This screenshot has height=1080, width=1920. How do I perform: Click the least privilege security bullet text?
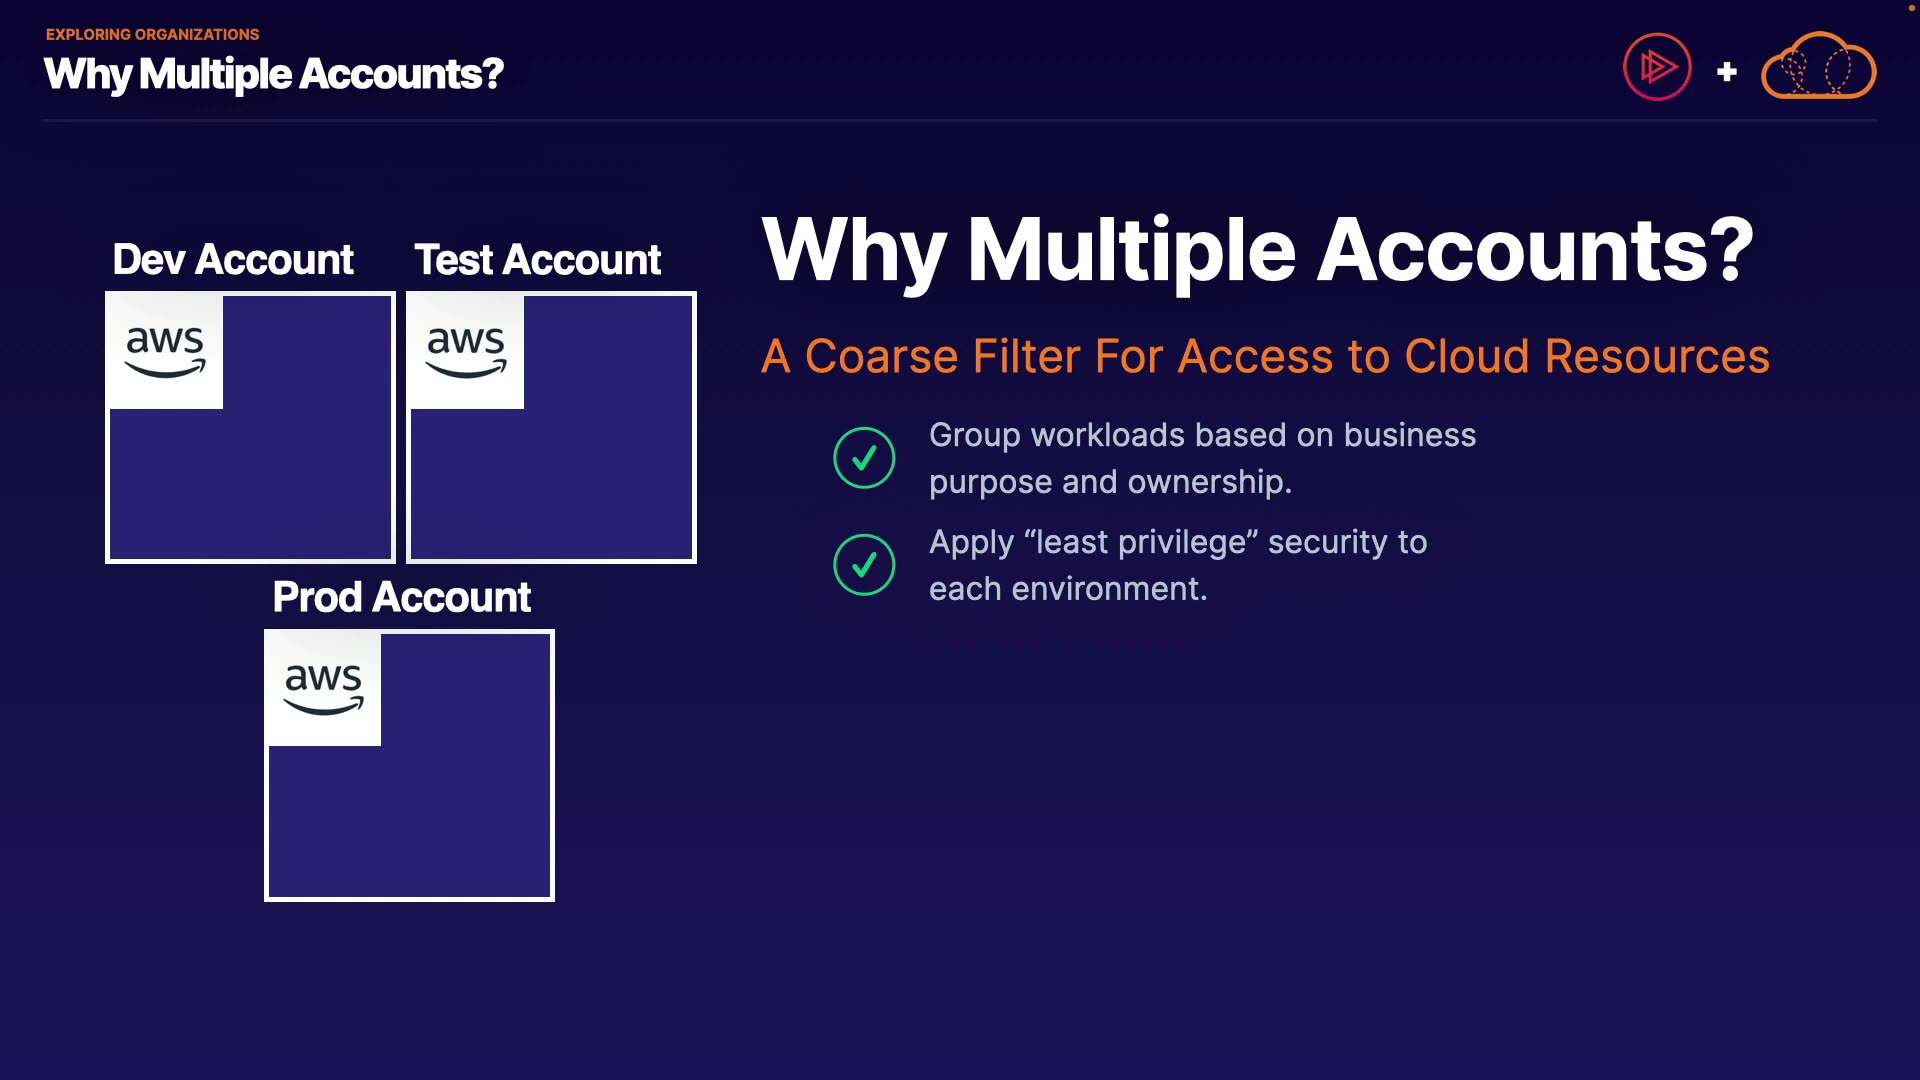(x=1177, y=565)
